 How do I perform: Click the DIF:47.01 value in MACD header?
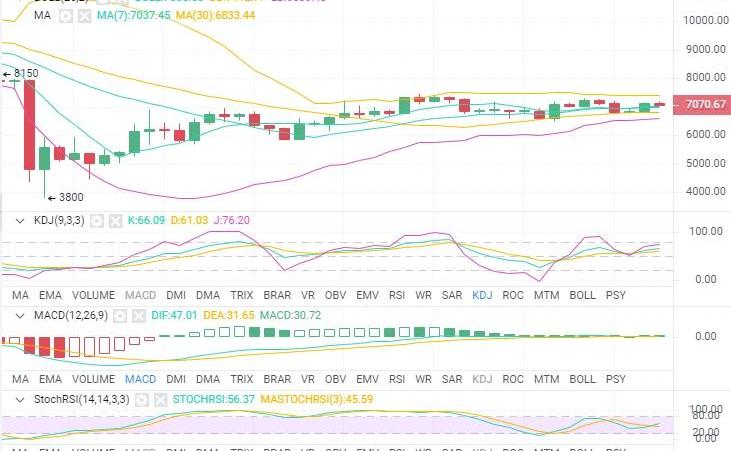174,315
